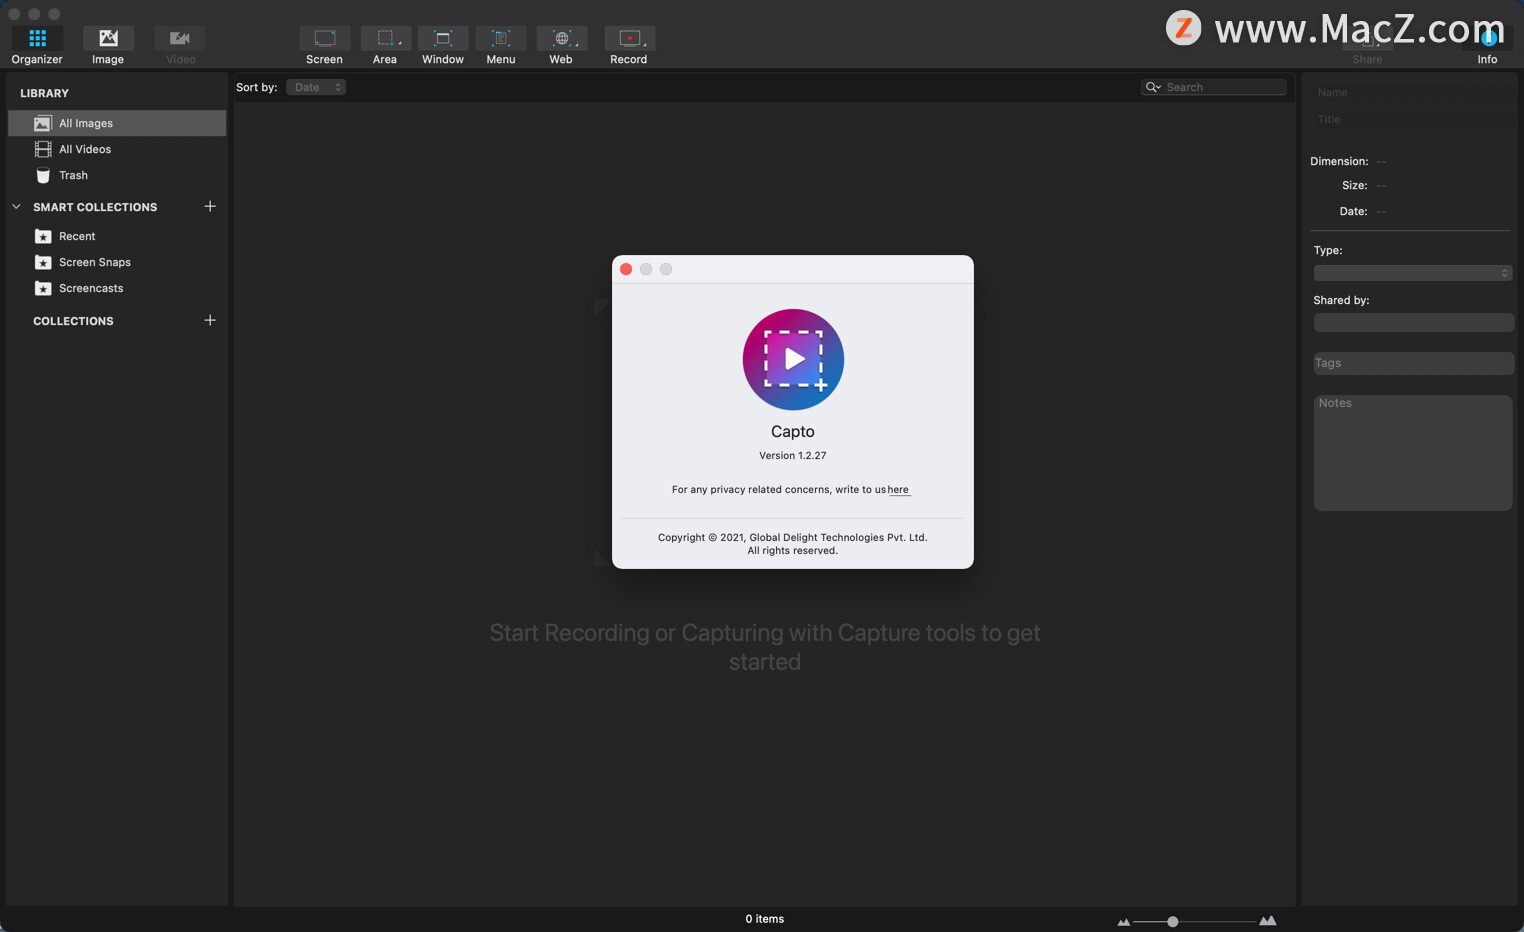Open the Organizer view
The image size is (1524, 932).
click(x=37, y=46)
